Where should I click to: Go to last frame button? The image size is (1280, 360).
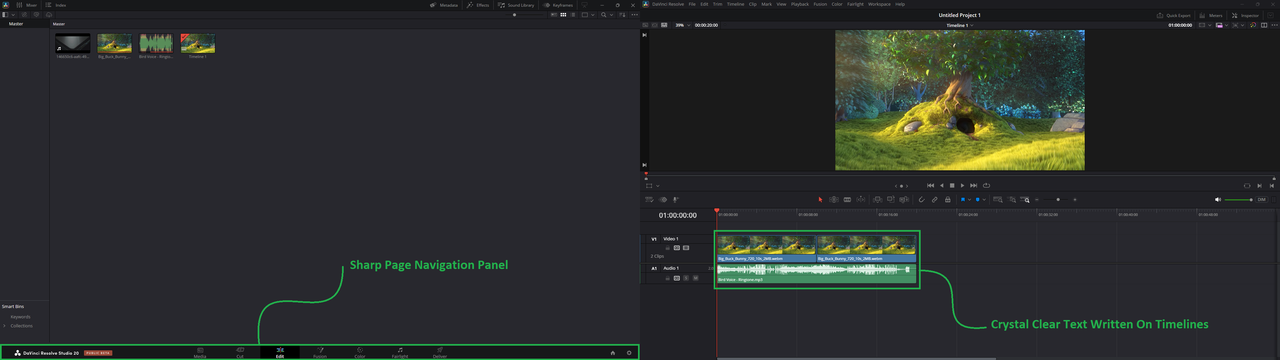[973, 185]
